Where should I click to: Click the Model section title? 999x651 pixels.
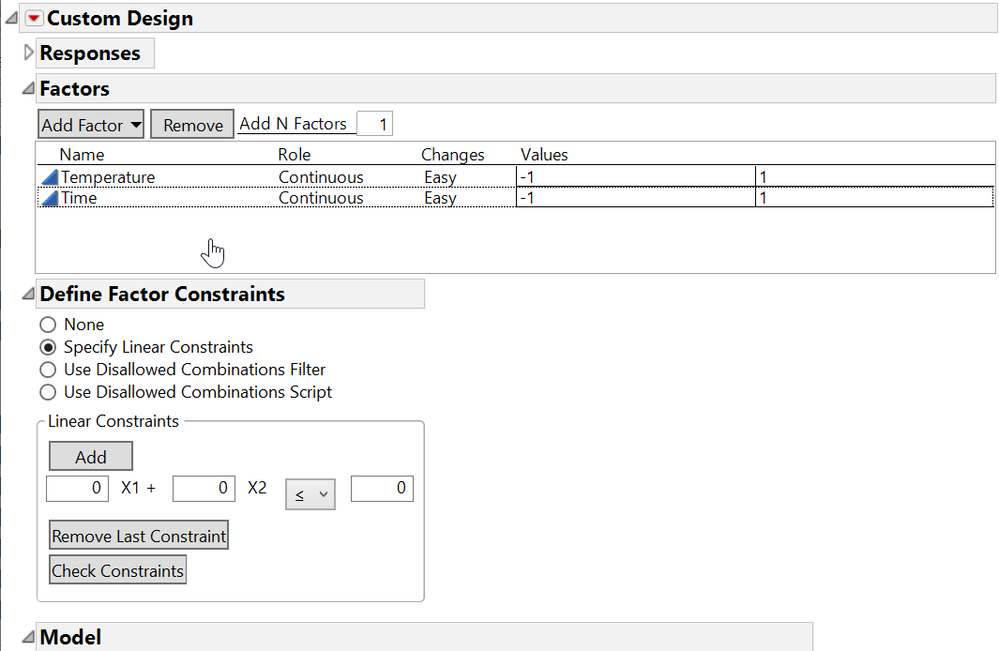click(70, 637)
